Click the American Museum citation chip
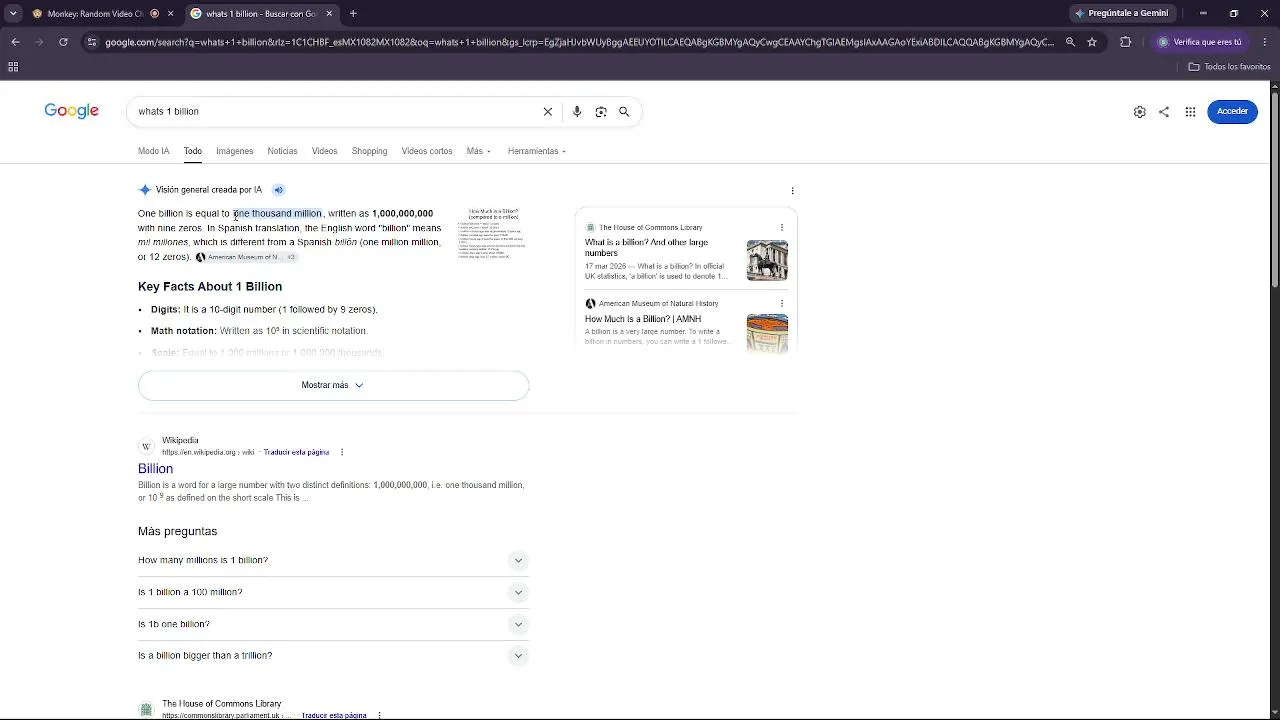This screenshot has width=1280, height=720. 246,258
